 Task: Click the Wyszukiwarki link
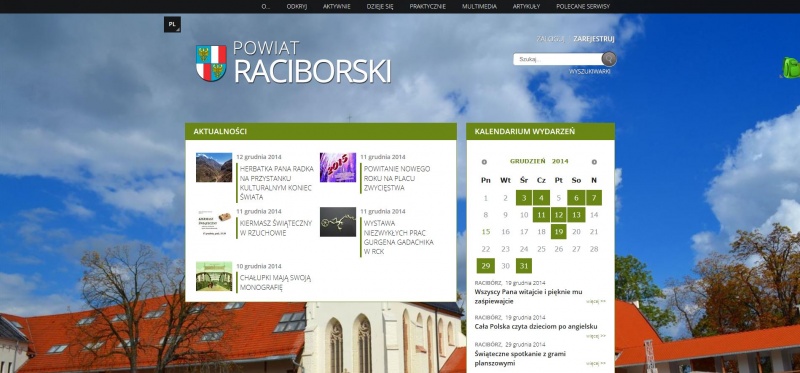(x=590, y=71)
